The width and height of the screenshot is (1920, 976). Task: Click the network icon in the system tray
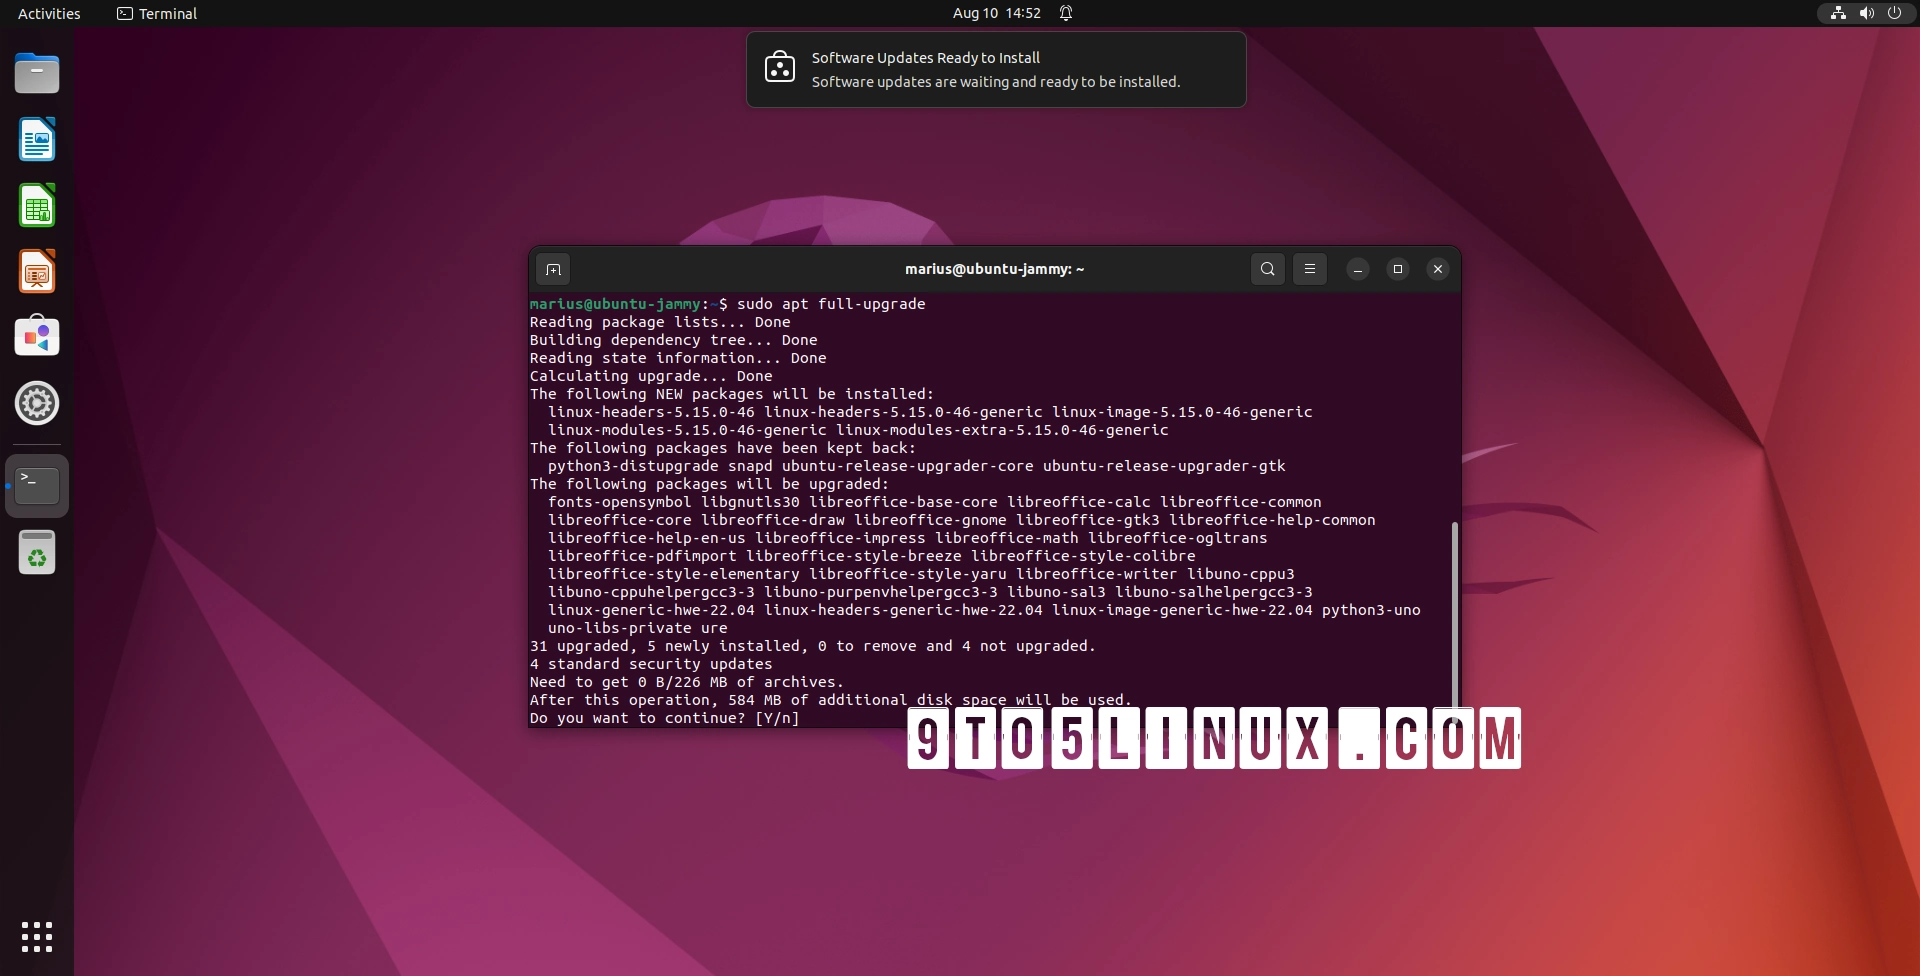[1837, 13]
